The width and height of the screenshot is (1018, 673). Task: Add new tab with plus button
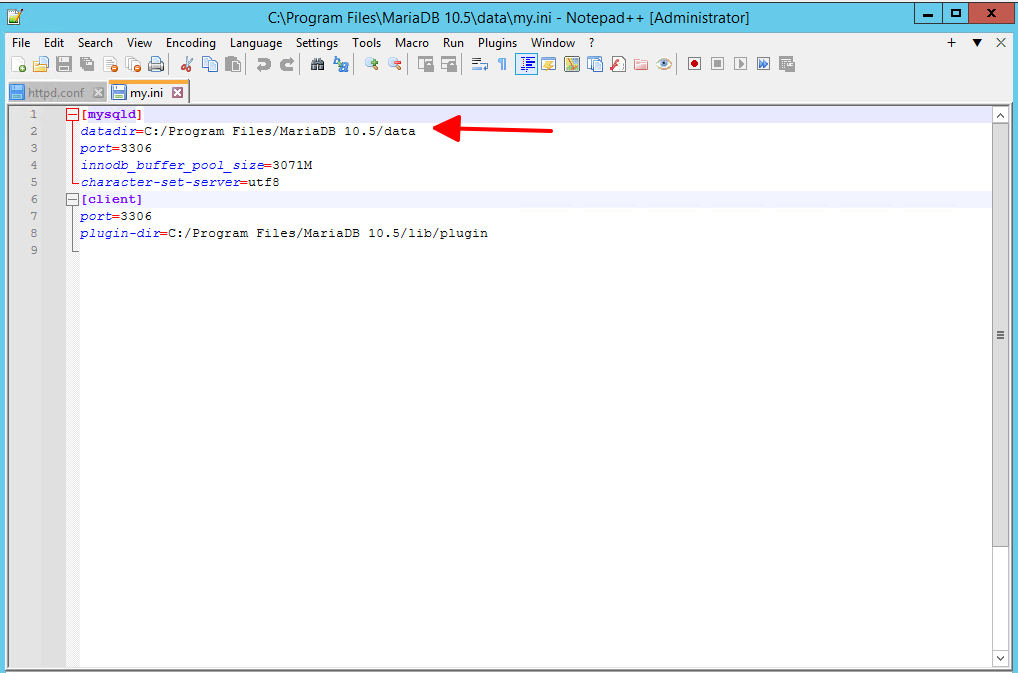pos(951,43)
